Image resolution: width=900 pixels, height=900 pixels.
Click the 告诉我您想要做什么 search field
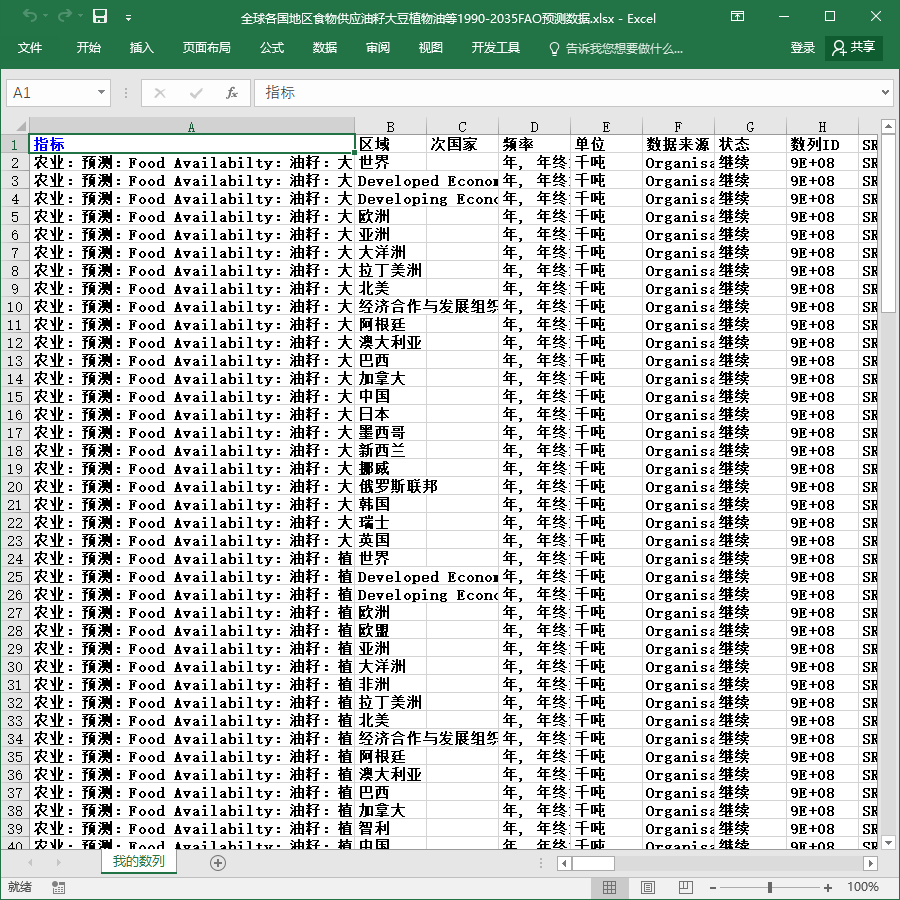coord(616,48)
